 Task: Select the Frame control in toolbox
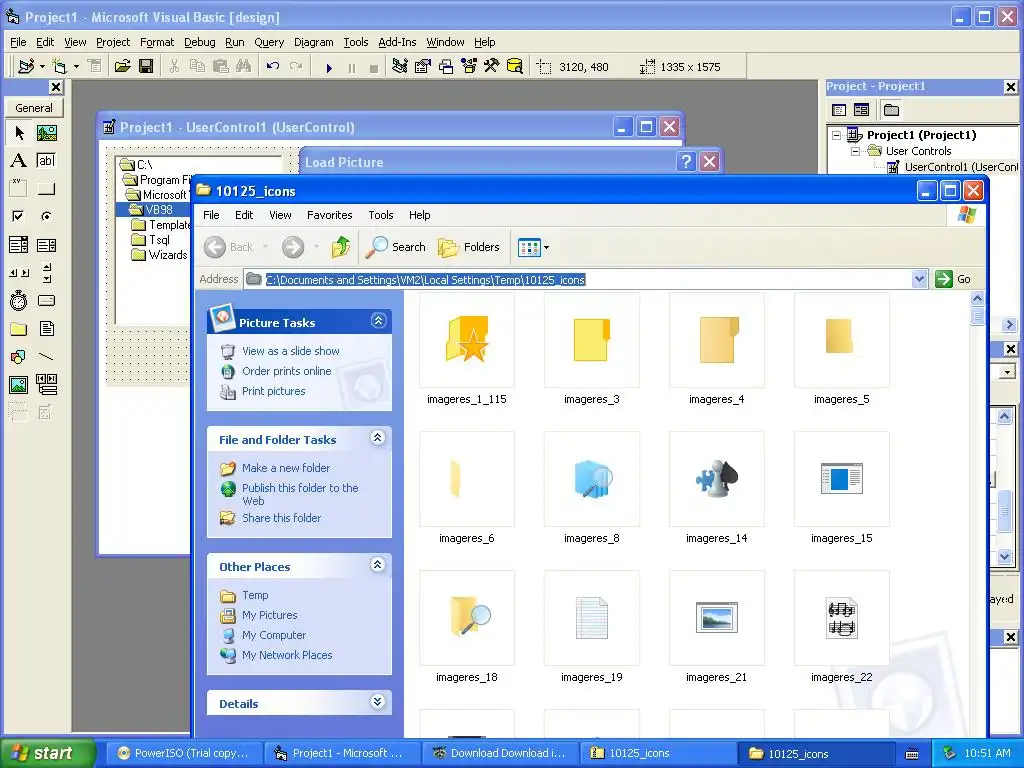(18, 189)
